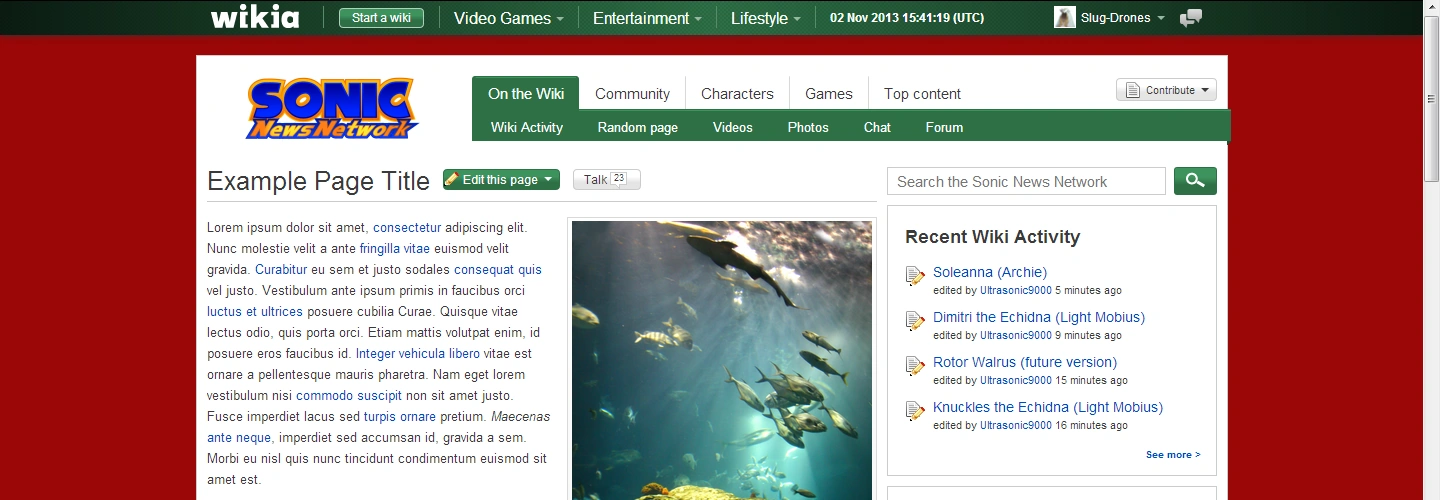Click the Sonic News Network logo
The width and height of the screenshot is (1440, 500).
tap(331, 108)
